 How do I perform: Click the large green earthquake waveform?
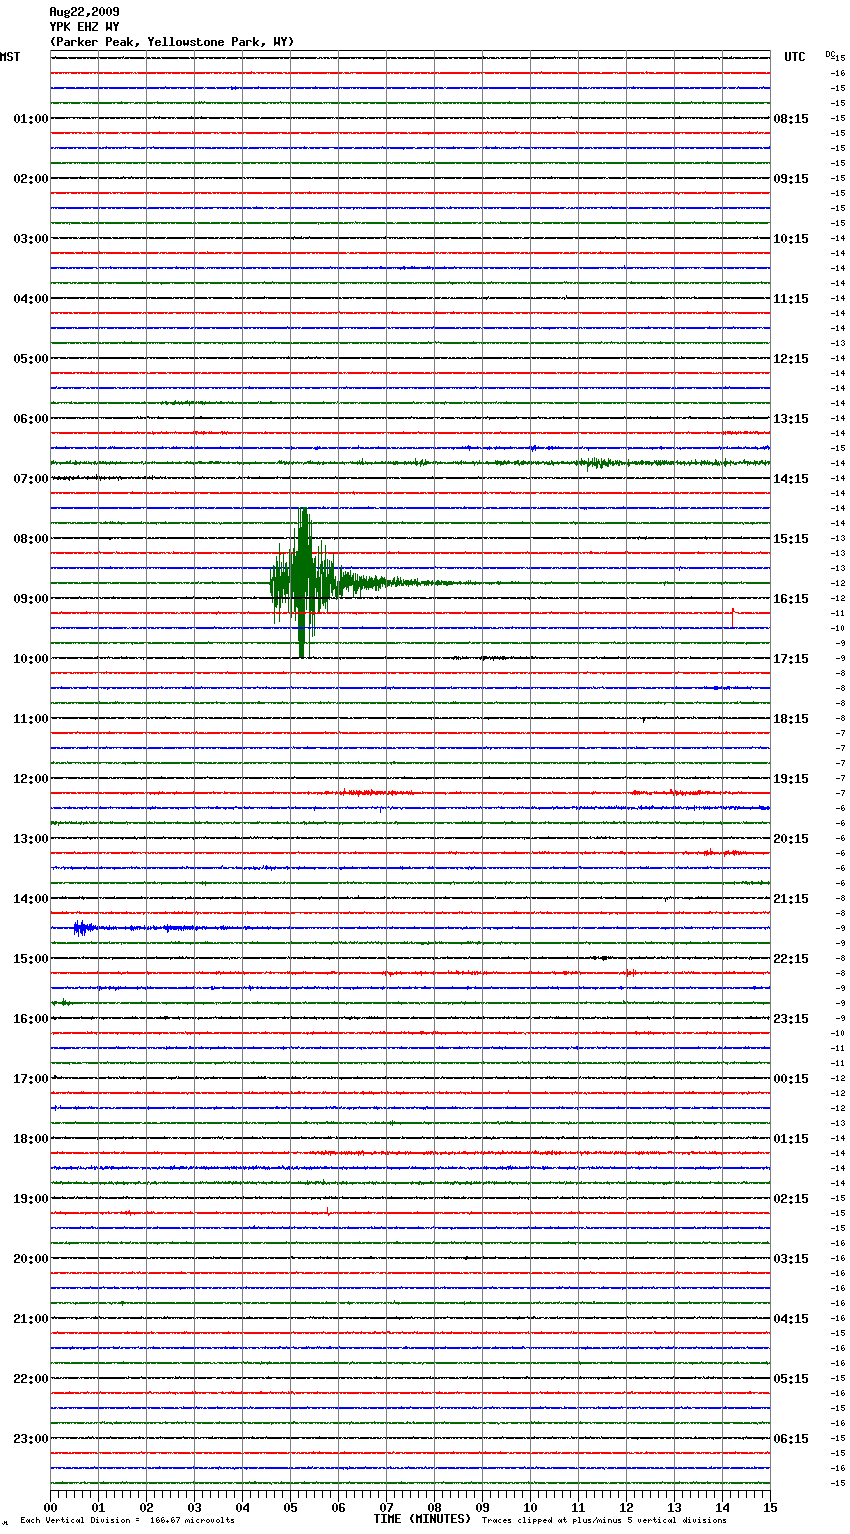(x=303, y=583)
